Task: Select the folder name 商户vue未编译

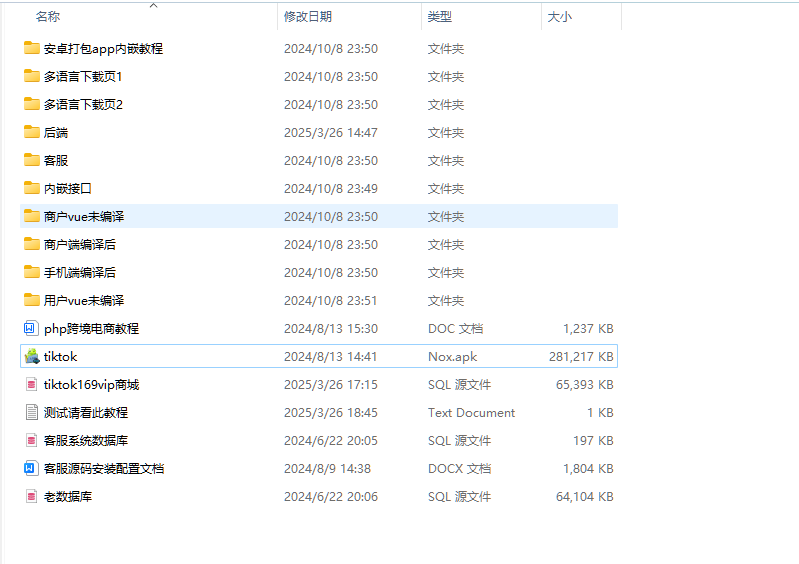Action: pyautogui.click(x=84, y=217)
